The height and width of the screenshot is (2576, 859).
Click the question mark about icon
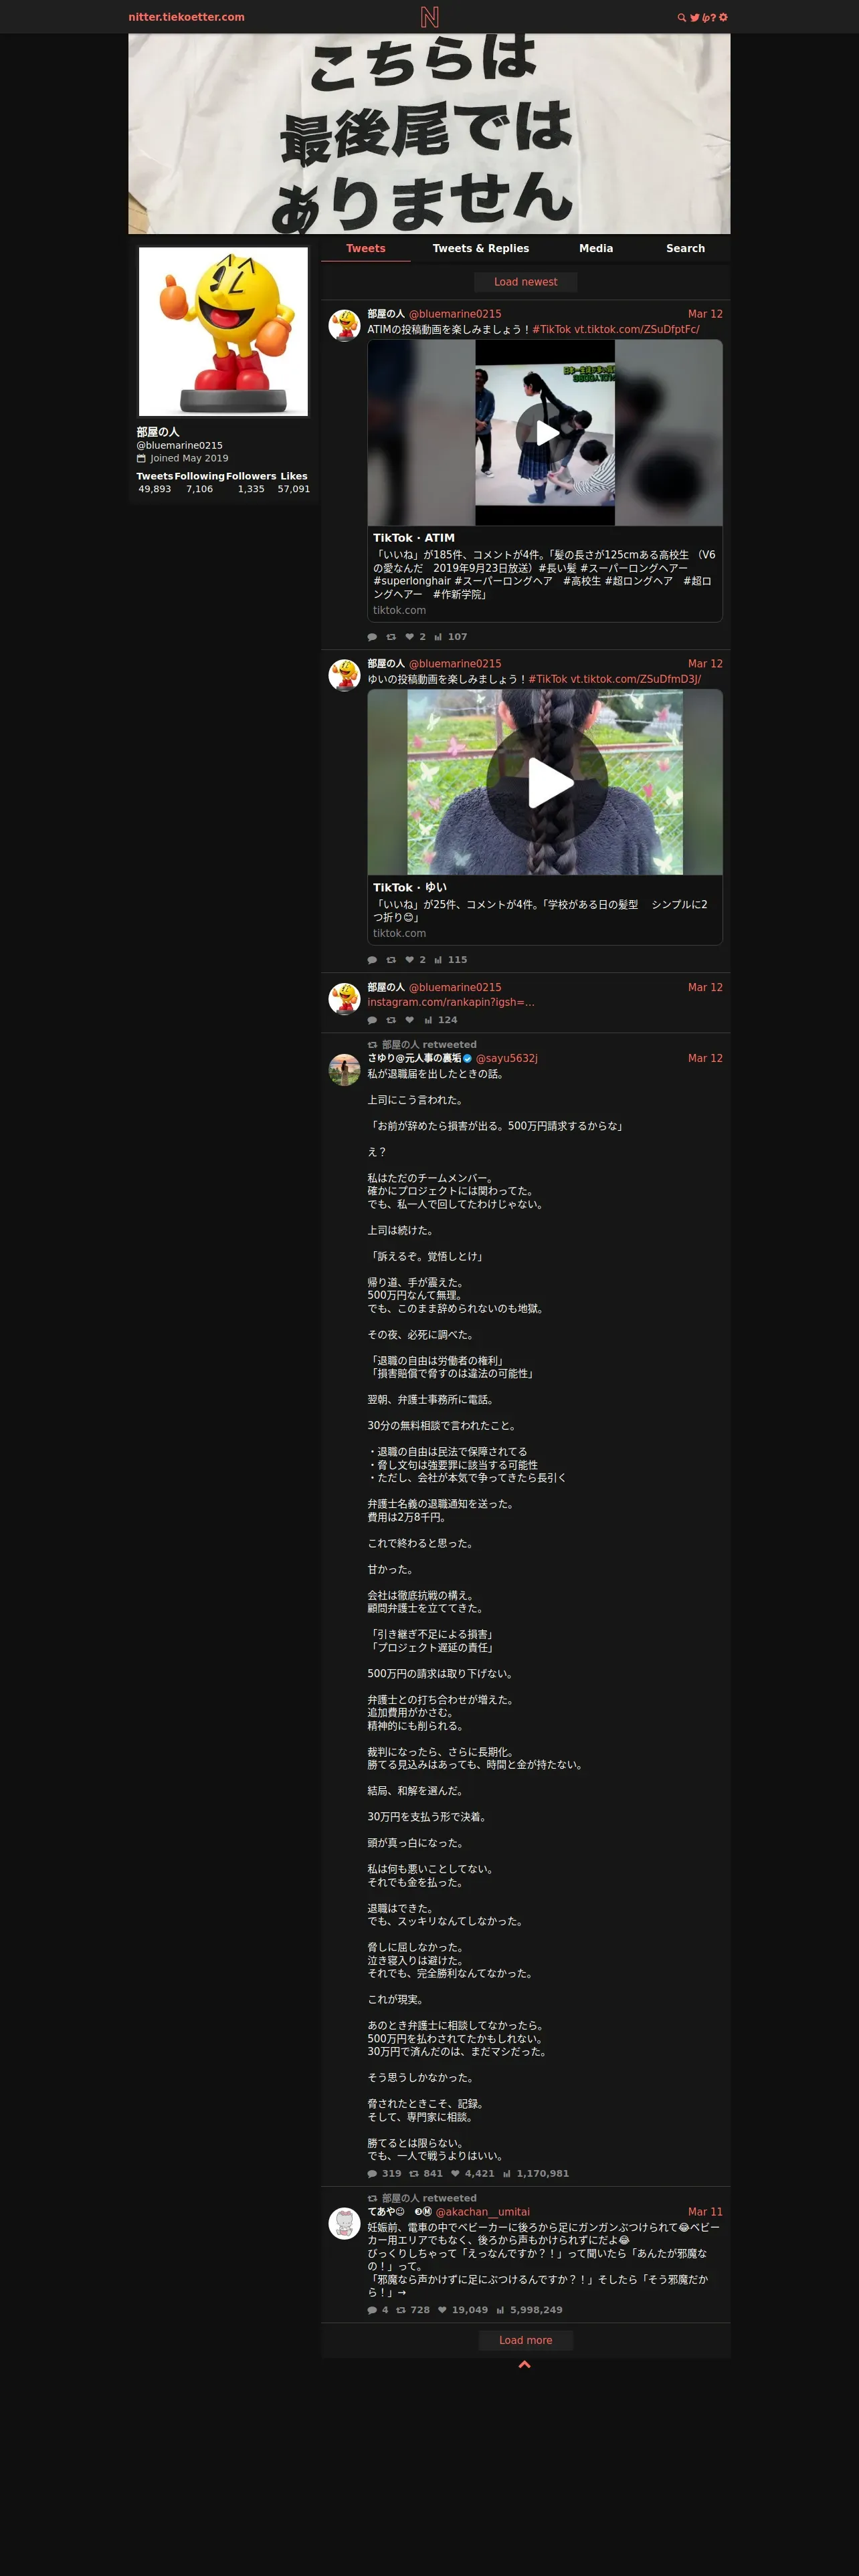click(x=714, y=17)
